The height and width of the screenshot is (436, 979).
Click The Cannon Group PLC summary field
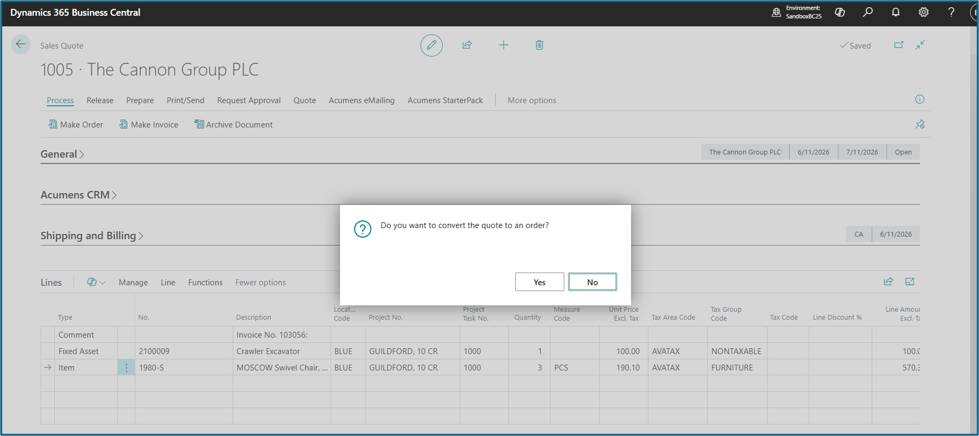point(745,152)
